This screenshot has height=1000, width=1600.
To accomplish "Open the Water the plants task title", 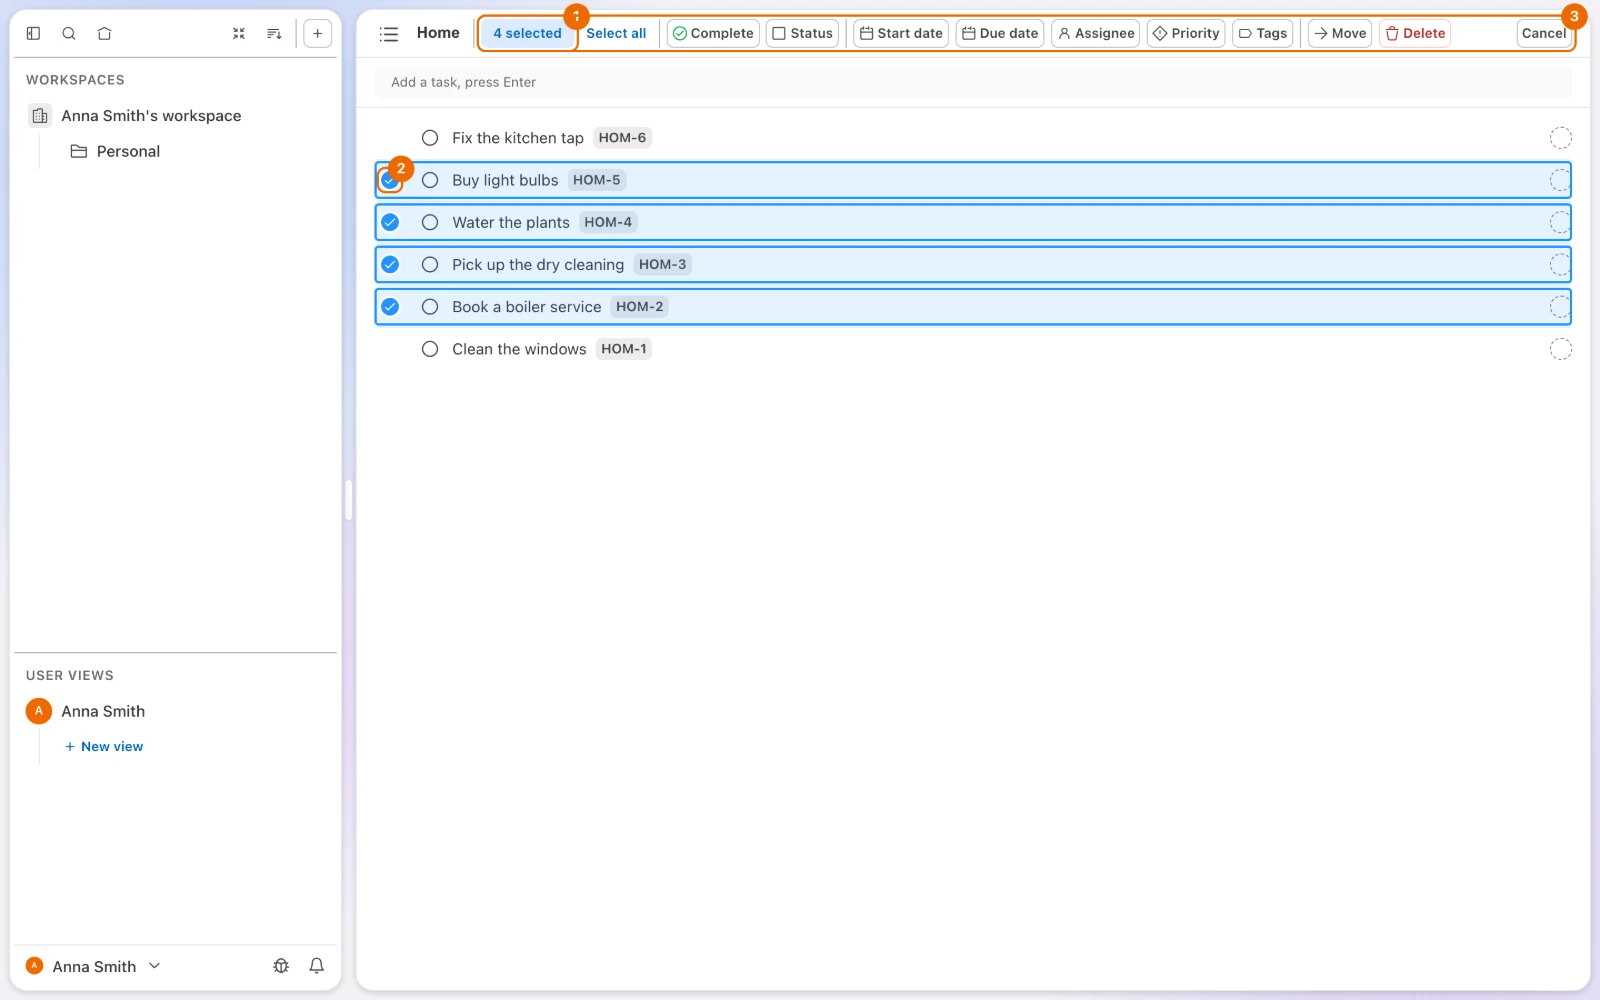I will coord(511,222).
